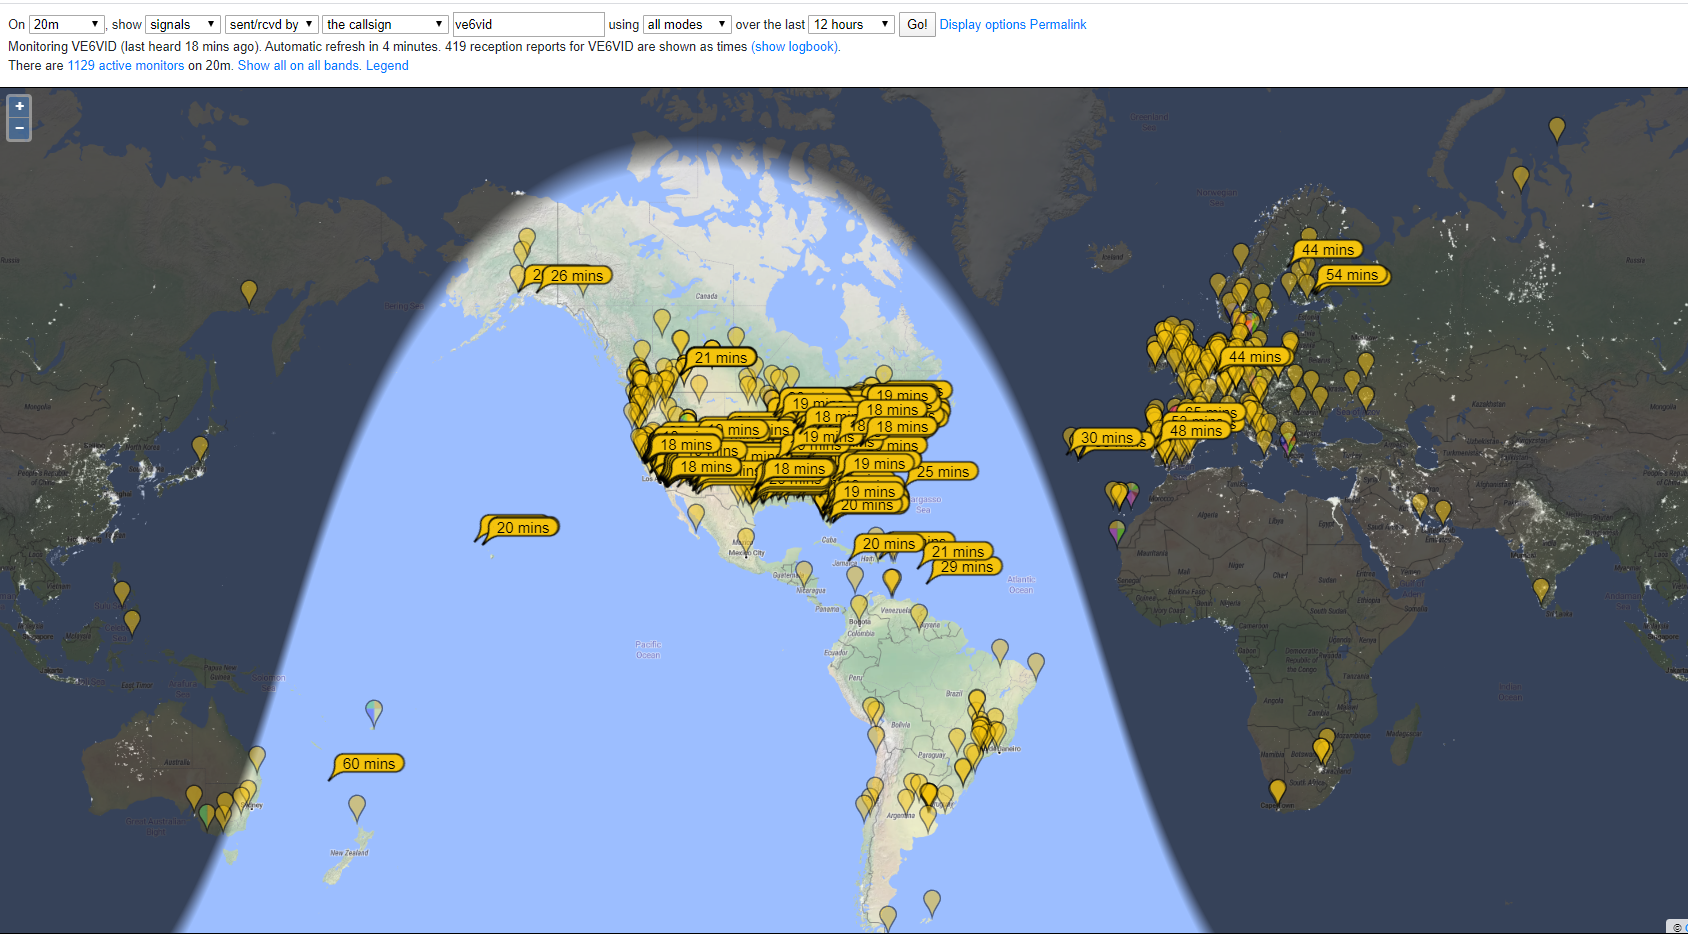The height and width of the screenshot is (937, 1688).
Task: Open the '12 hours' time range dropdown
Action: click(x=851, y=24)
